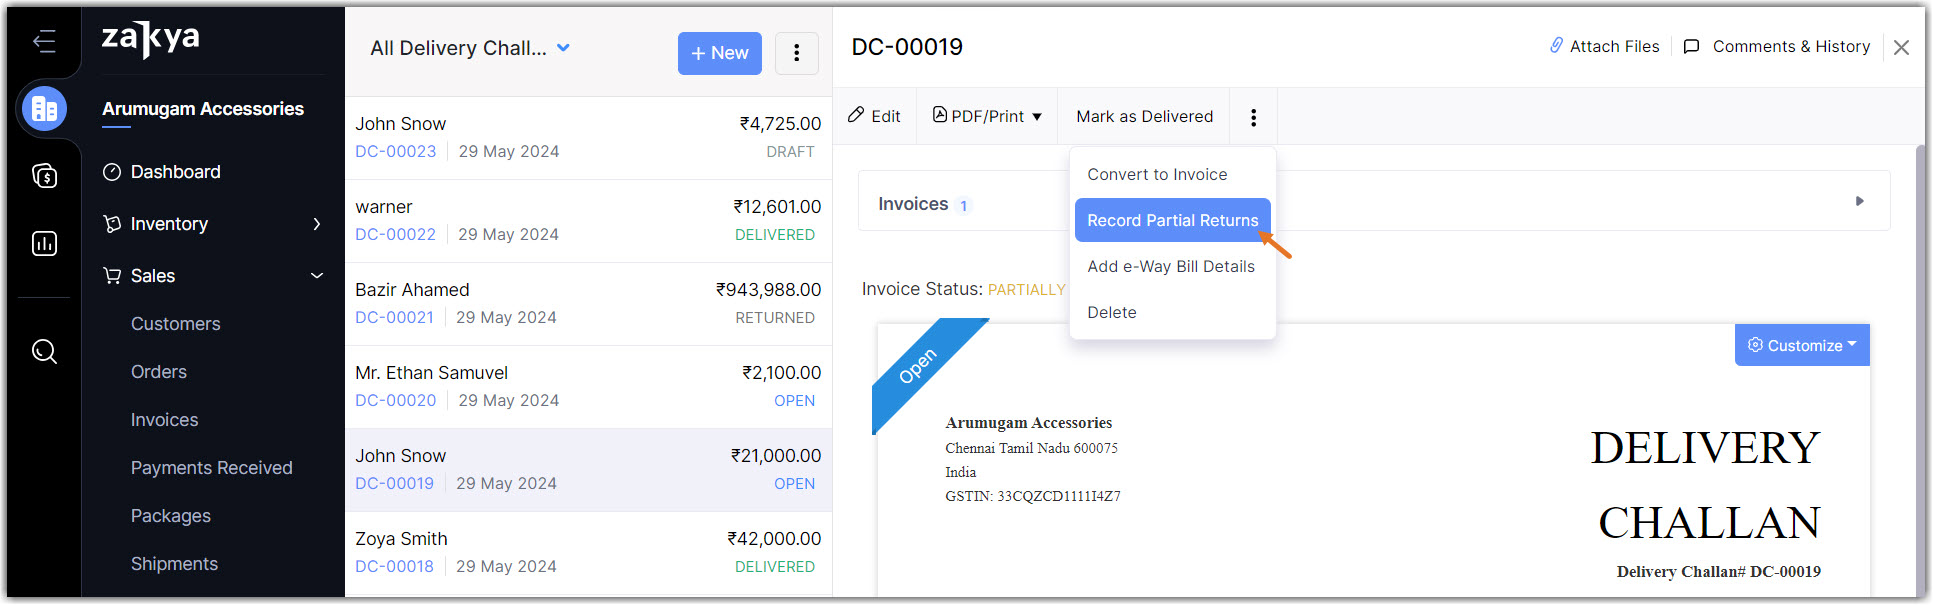Choose Record Partial Returns option
1933x605 pixels.
[1172, 220]
